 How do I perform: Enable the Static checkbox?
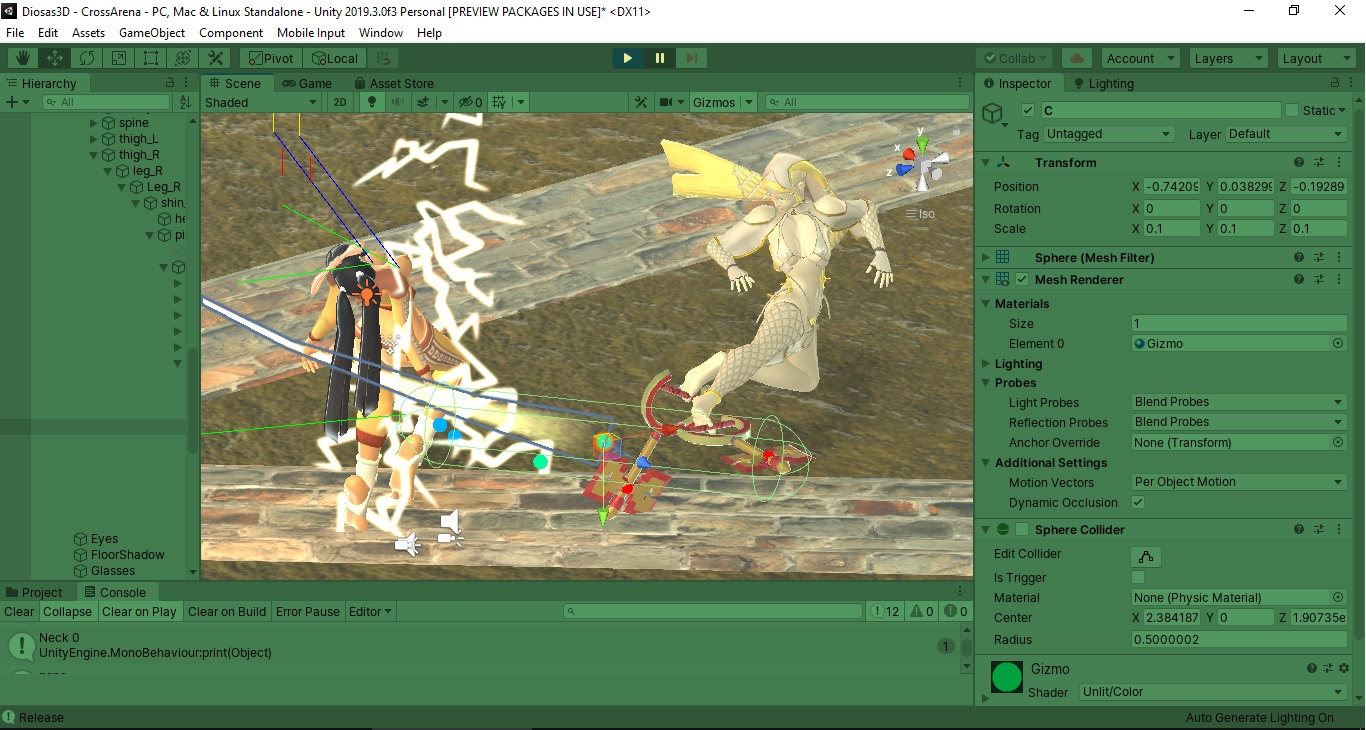point(1292,110)
